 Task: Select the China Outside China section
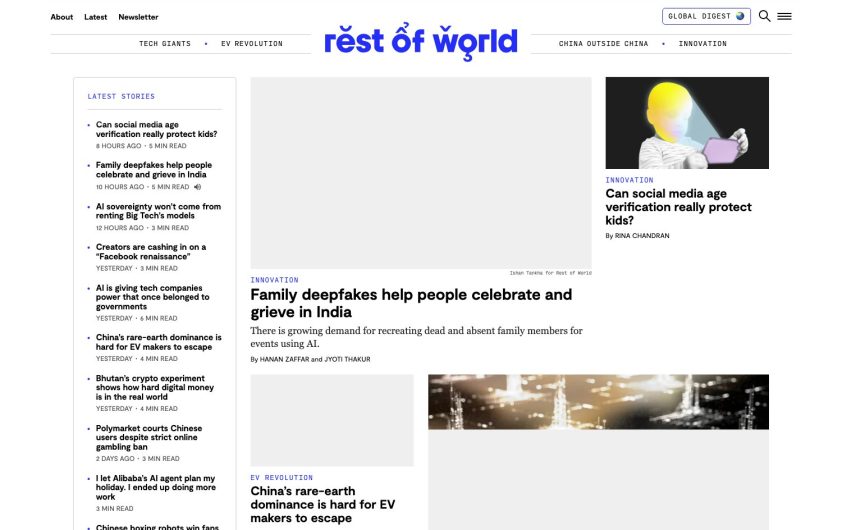click(603, 43)
